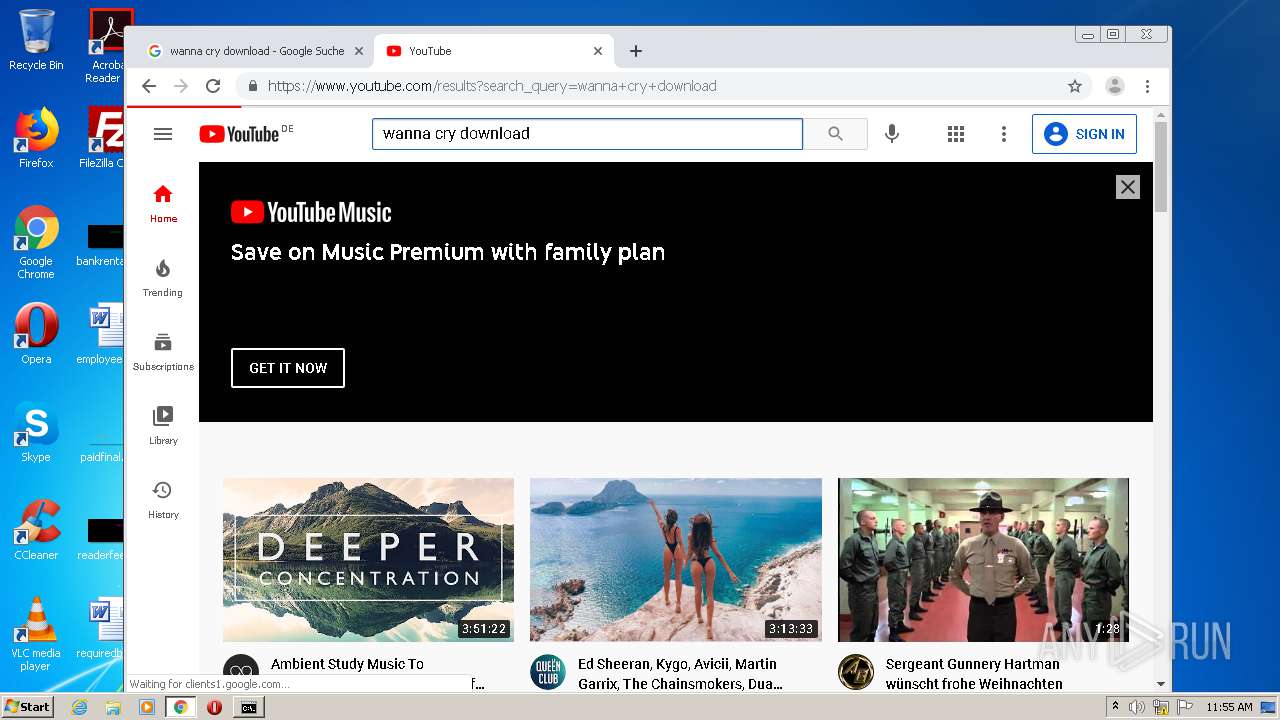Open Sergeant Hartman video's channel avatar
The image size is (1280, 720).
(856, 672)
